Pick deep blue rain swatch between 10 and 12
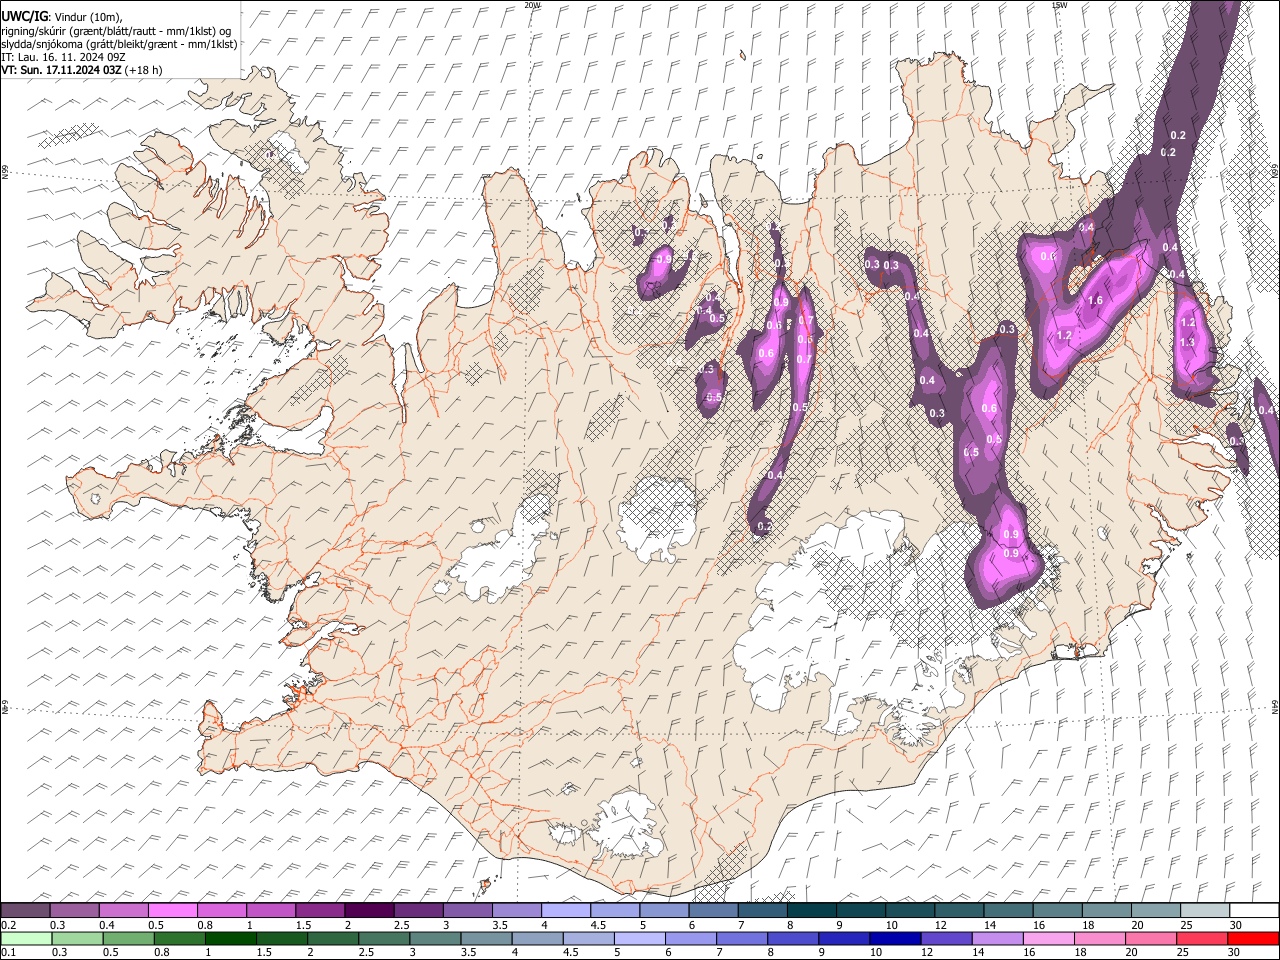The height and width of the screenshot is (960, 1280). tap(895, 938)
